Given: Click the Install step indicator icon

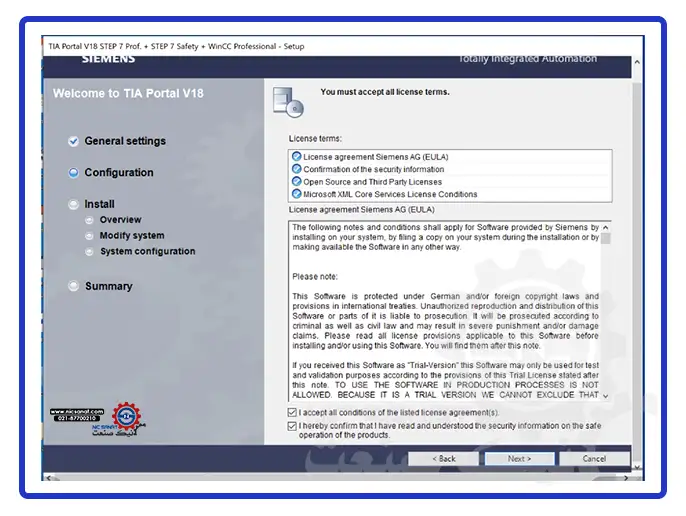Looking at the screenshot, I should (x=74, y=204).
